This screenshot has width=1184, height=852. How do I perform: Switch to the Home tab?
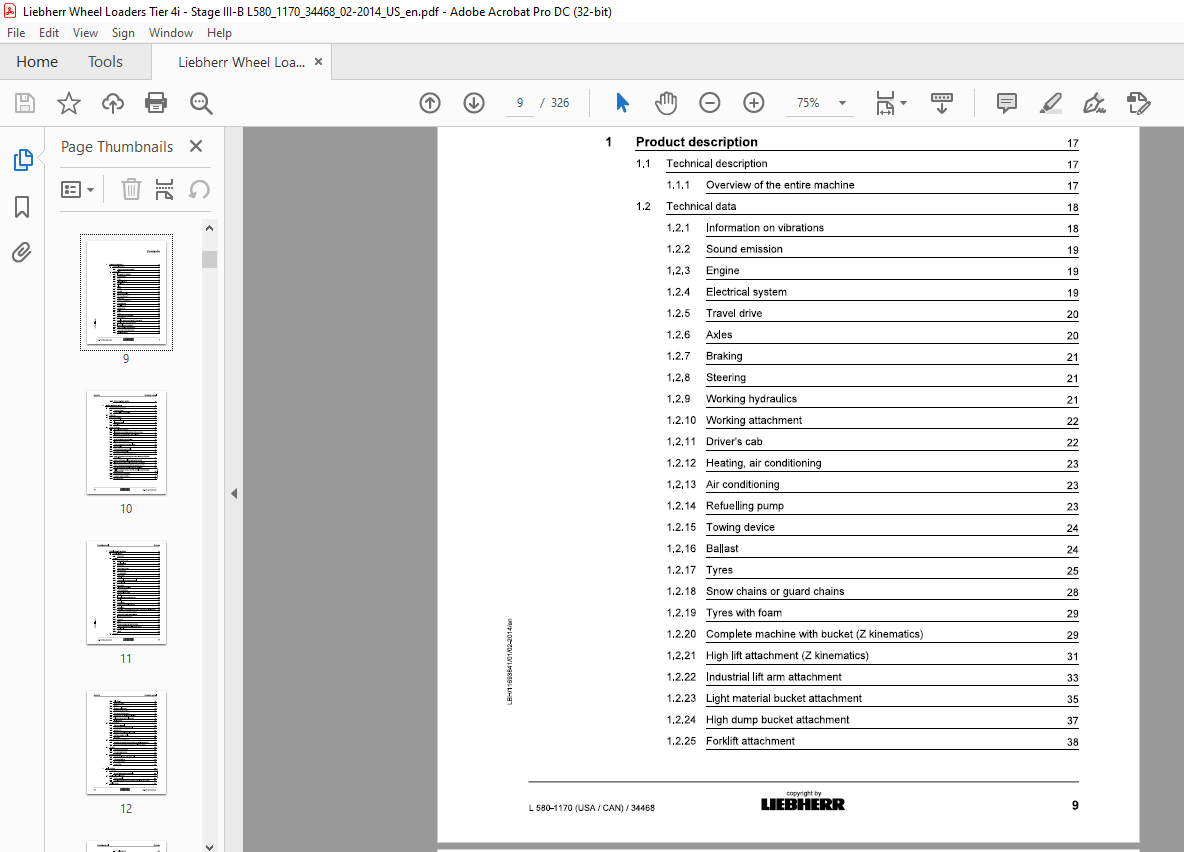click(37, 62)
